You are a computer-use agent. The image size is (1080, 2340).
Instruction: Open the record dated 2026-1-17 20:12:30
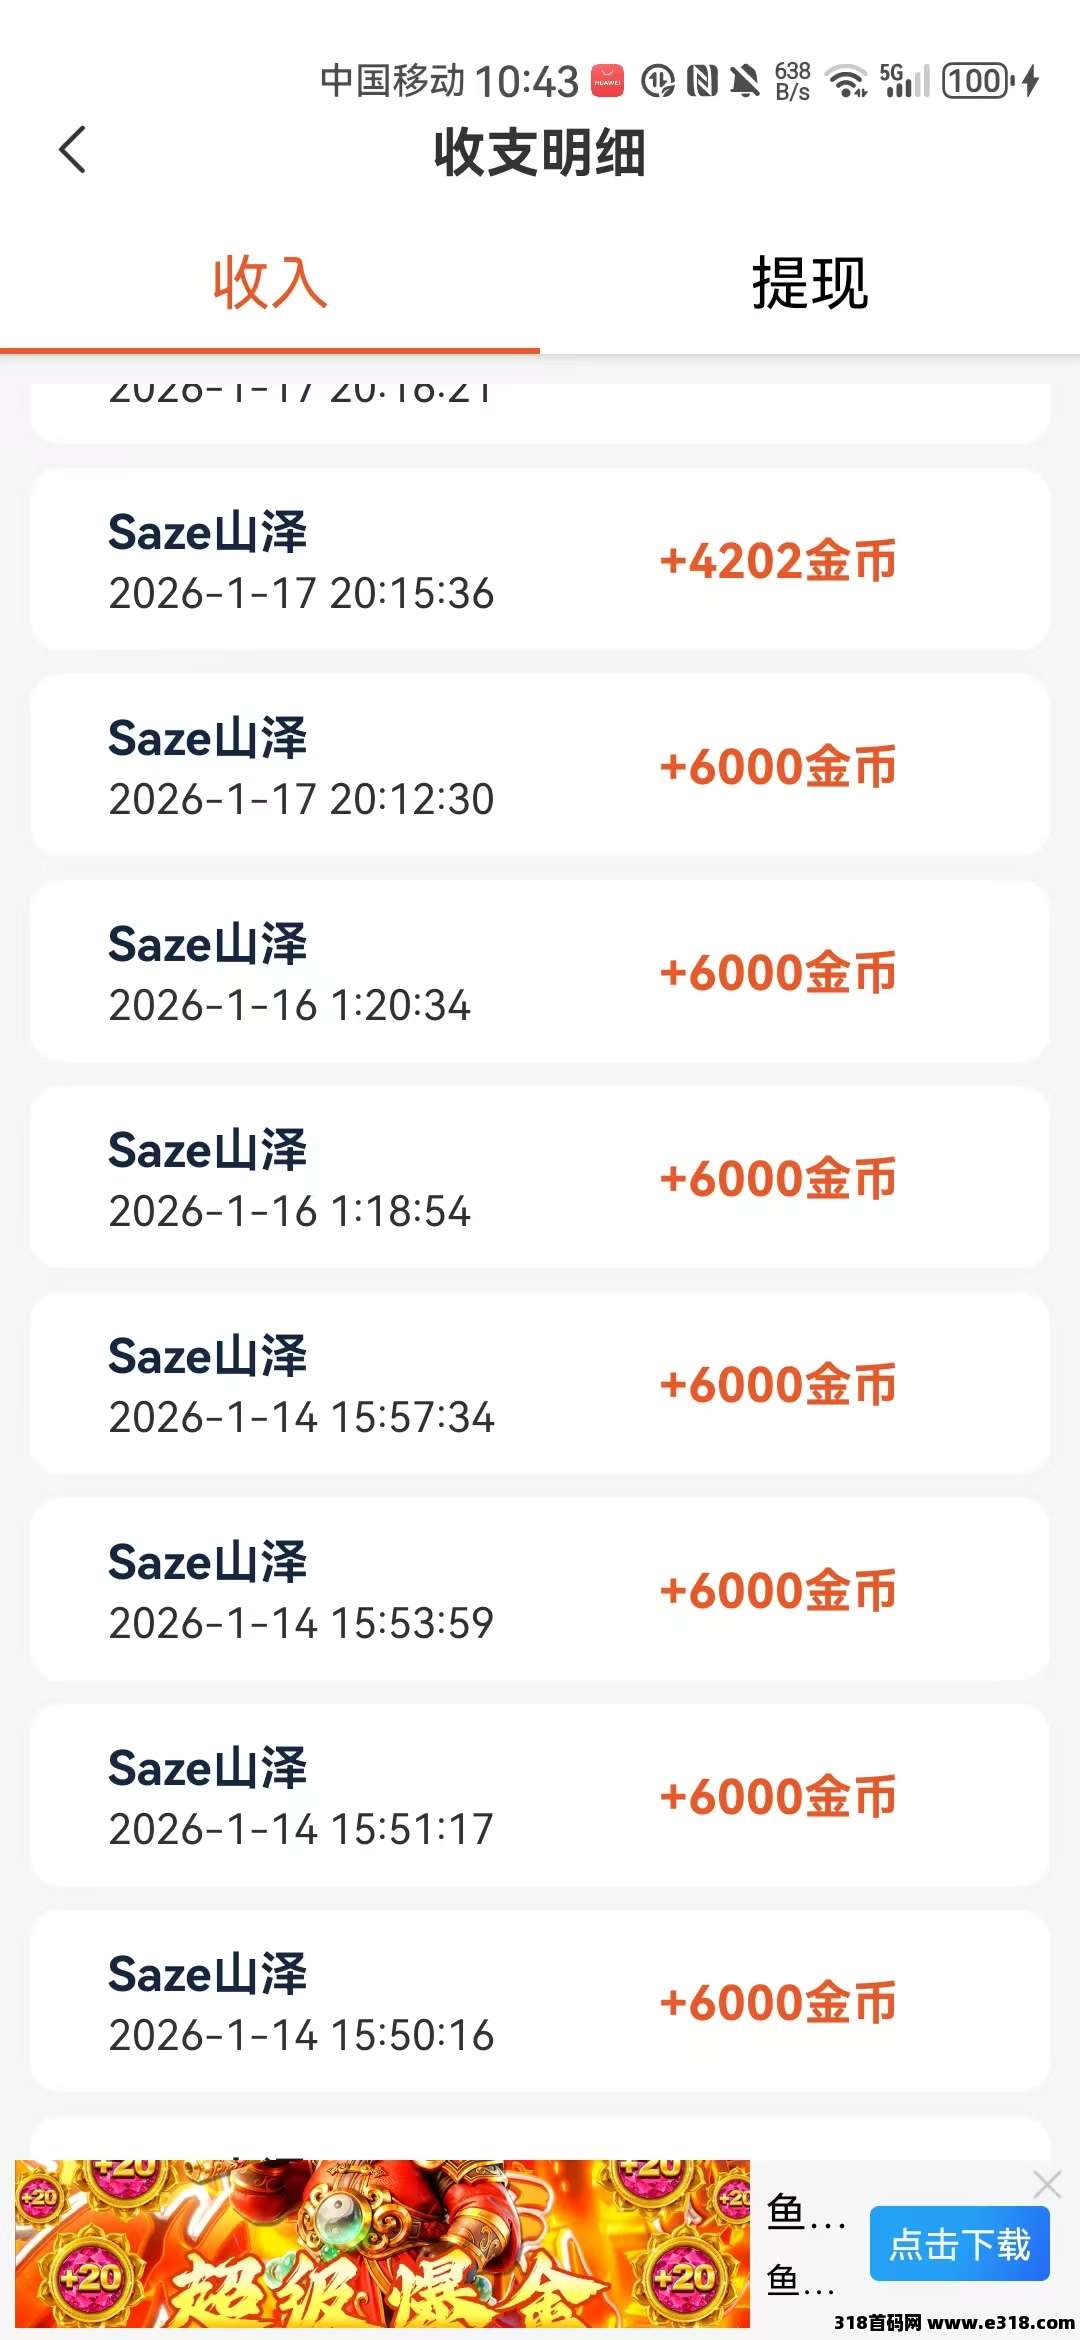click(x=540, y=766)
